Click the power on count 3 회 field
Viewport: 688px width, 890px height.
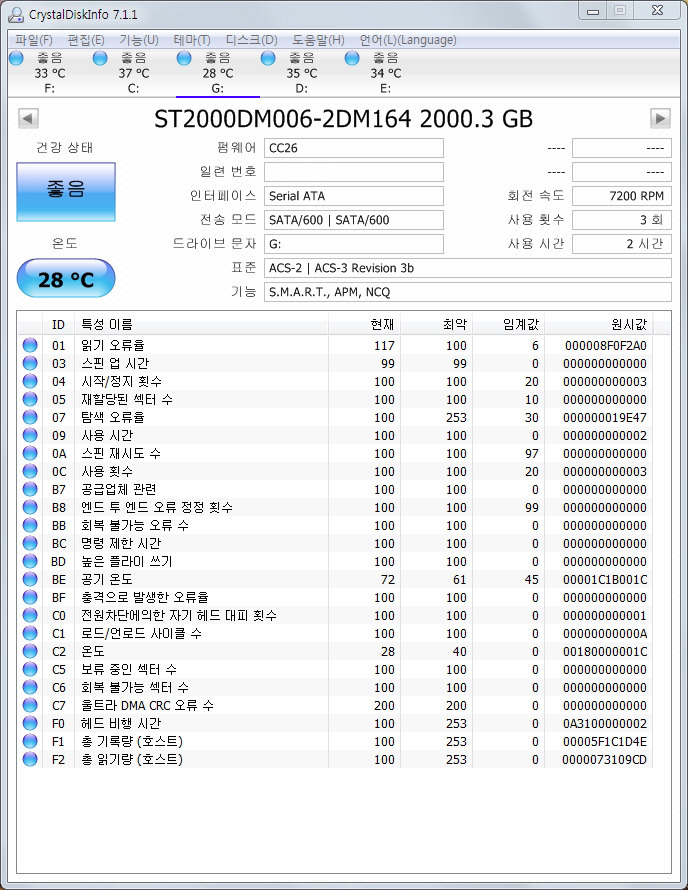(622, 220)
